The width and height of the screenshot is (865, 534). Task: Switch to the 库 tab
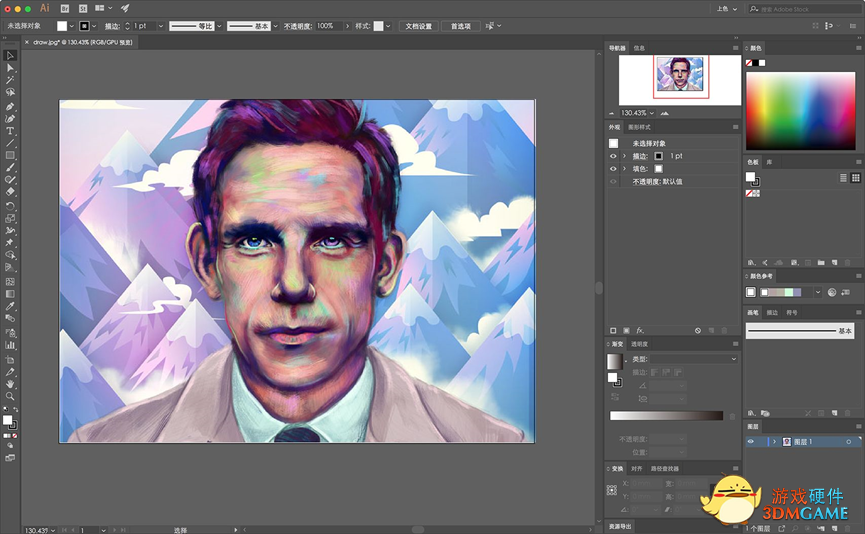(x=769, y=162)
